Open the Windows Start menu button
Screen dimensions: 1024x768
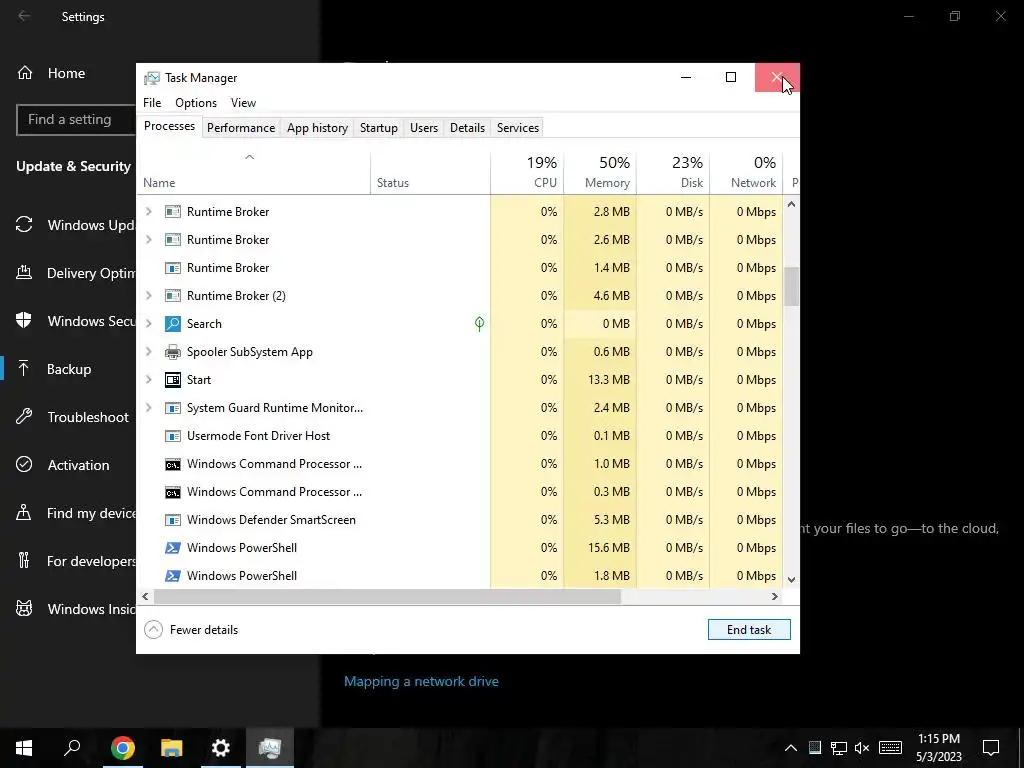(24, 748)
